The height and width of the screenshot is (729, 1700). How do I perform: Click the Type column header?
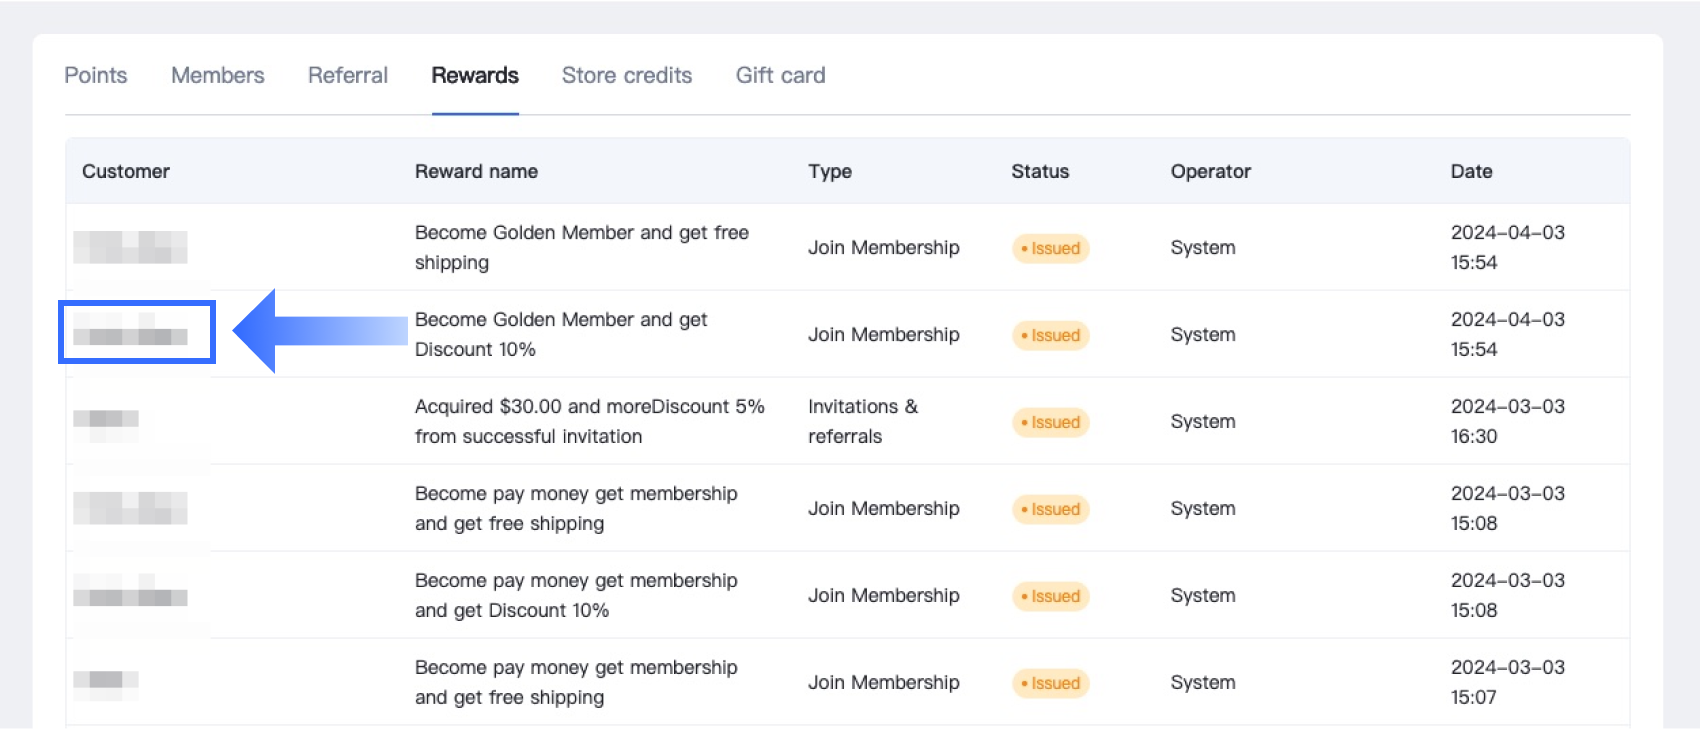[830, 171]
